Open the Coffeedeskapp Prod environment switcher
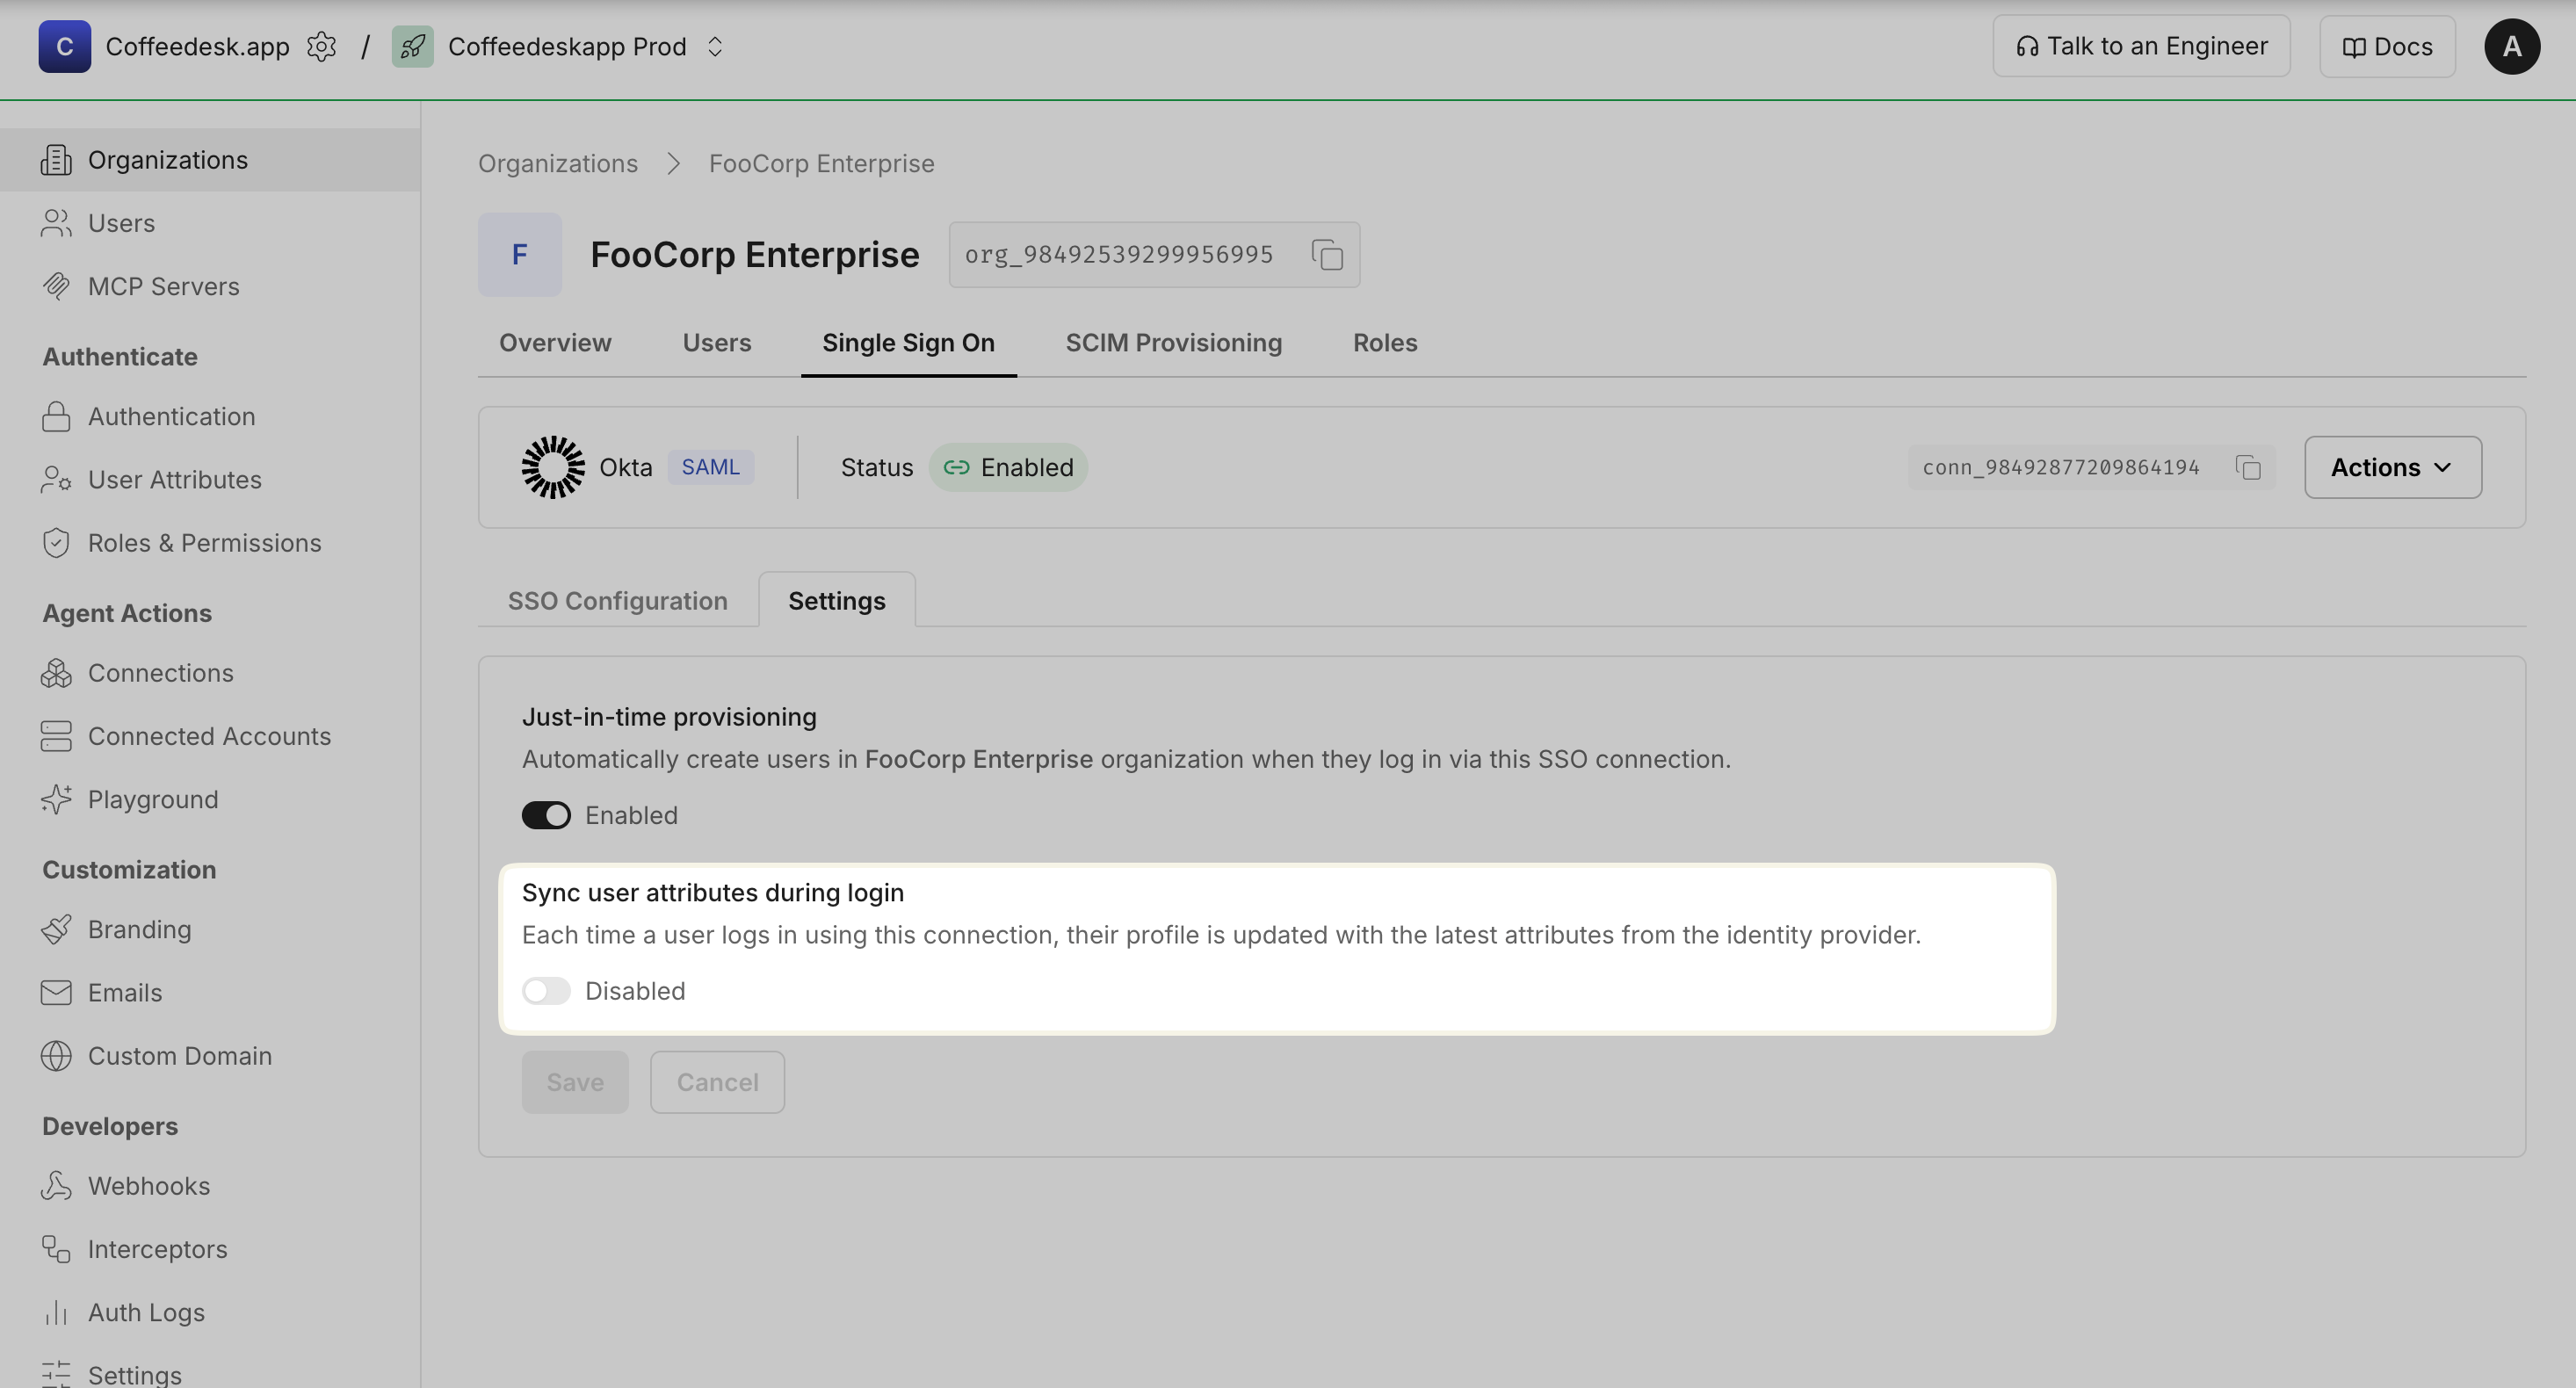Viewport: 2576px width, 1388px height. (x=714, y=47)
